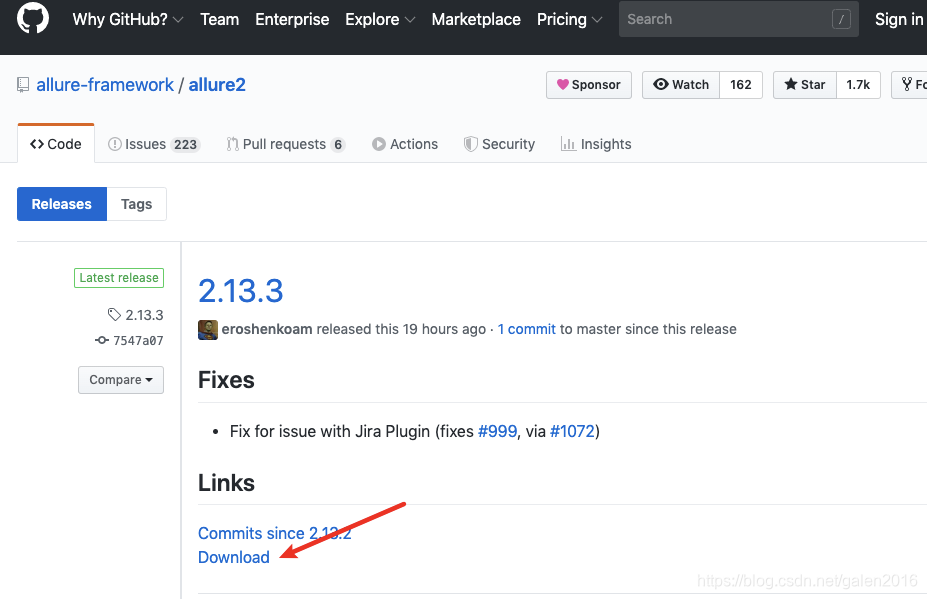
Task: Open the 162 watchers count
Action: click(741, 85)
